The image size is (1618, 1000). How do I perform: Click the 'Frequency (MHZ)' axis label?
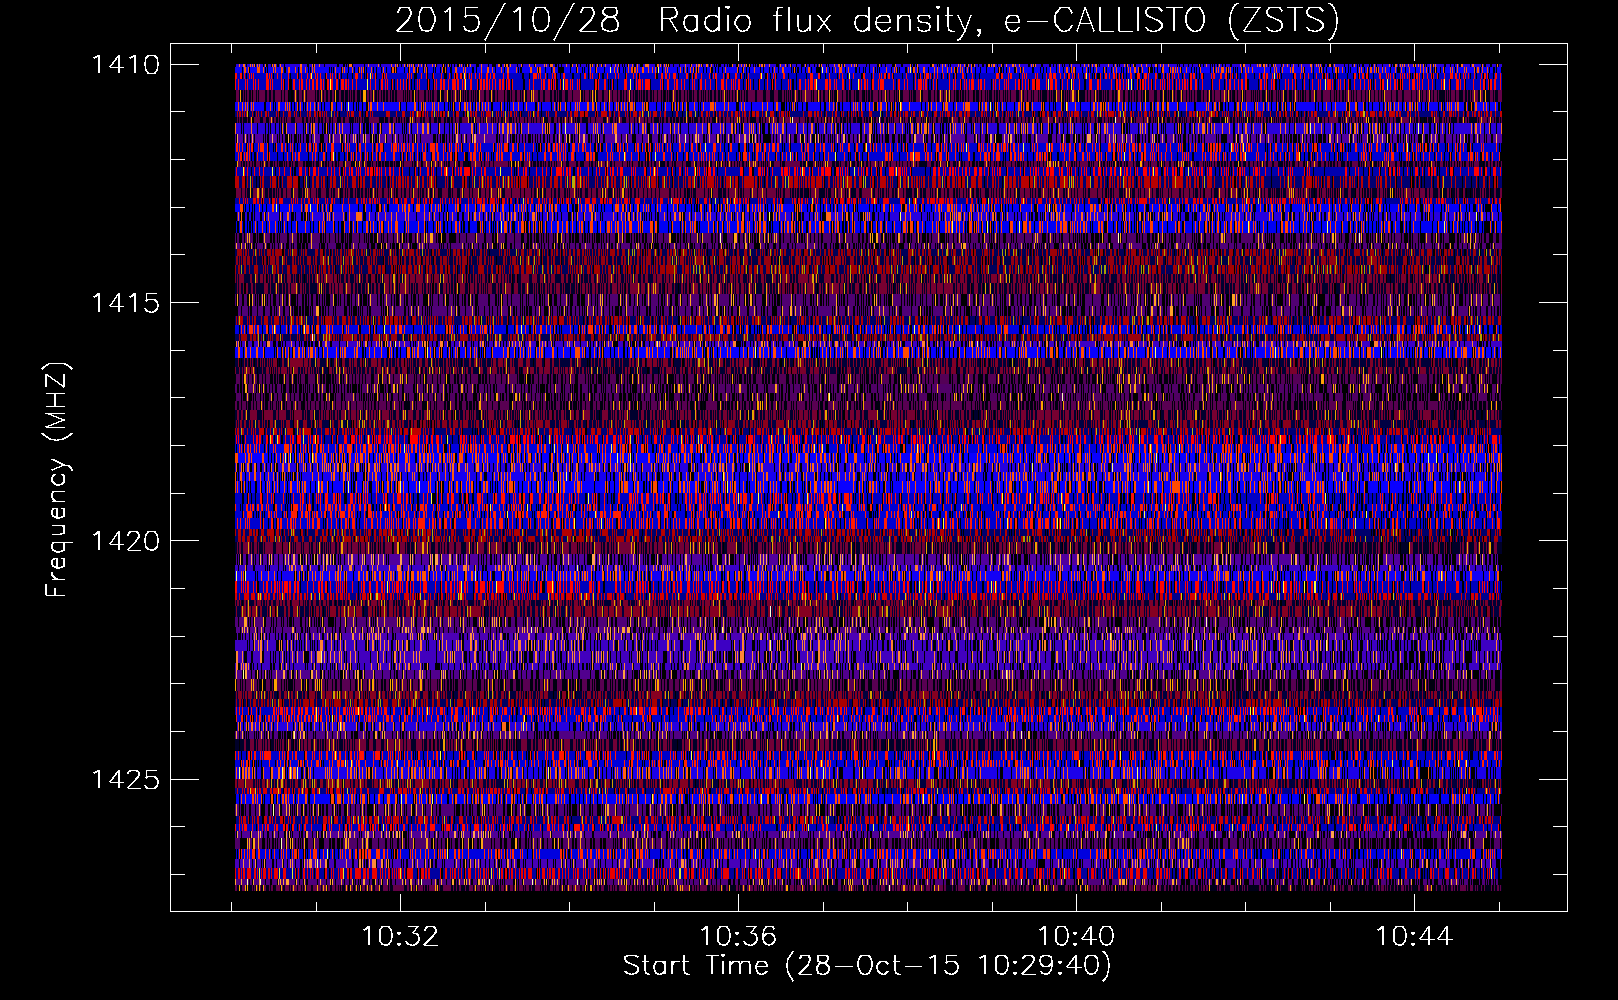point(58,480)
